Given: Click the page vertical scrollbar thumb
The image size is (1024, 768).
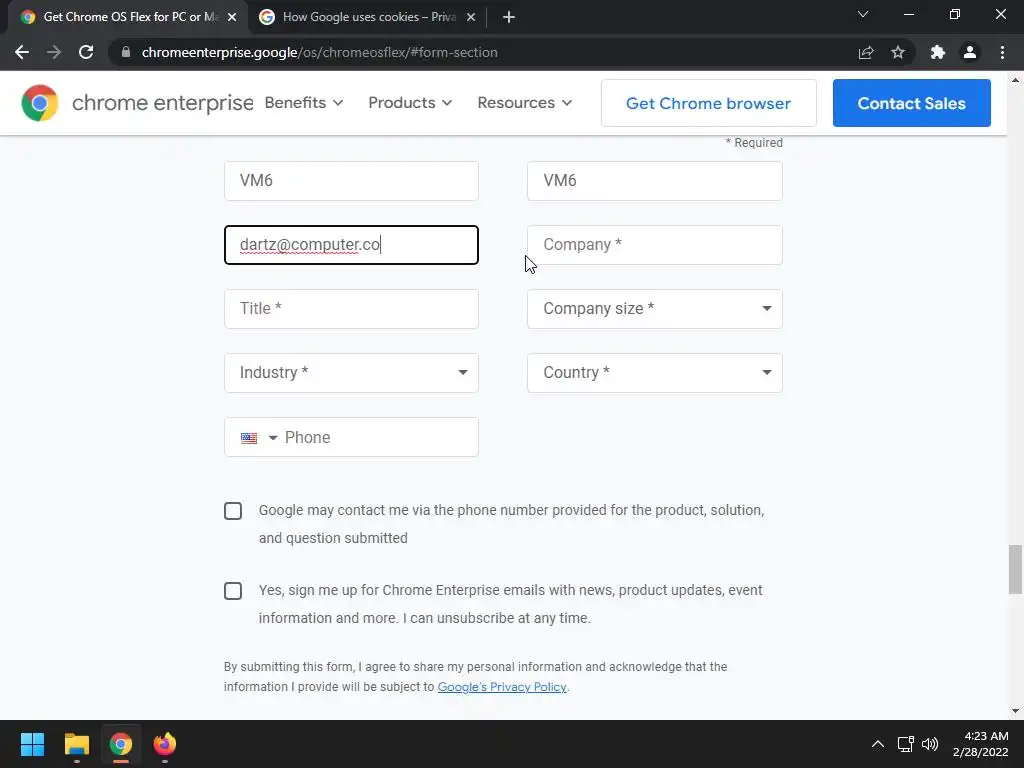Looking at the screenshot, I should tap(1015, 569).
